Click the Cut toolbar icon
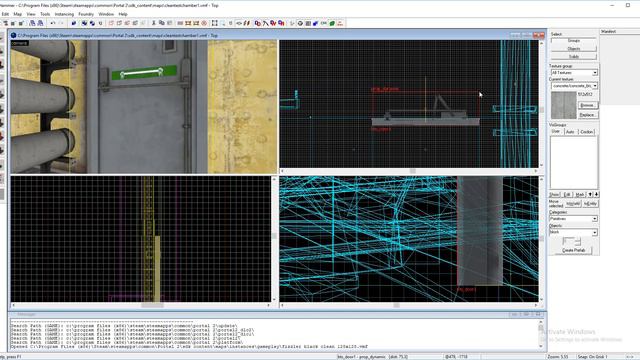The height and width of the screenshot is (360, 640). pyautogui.click(x=154, y=23)
